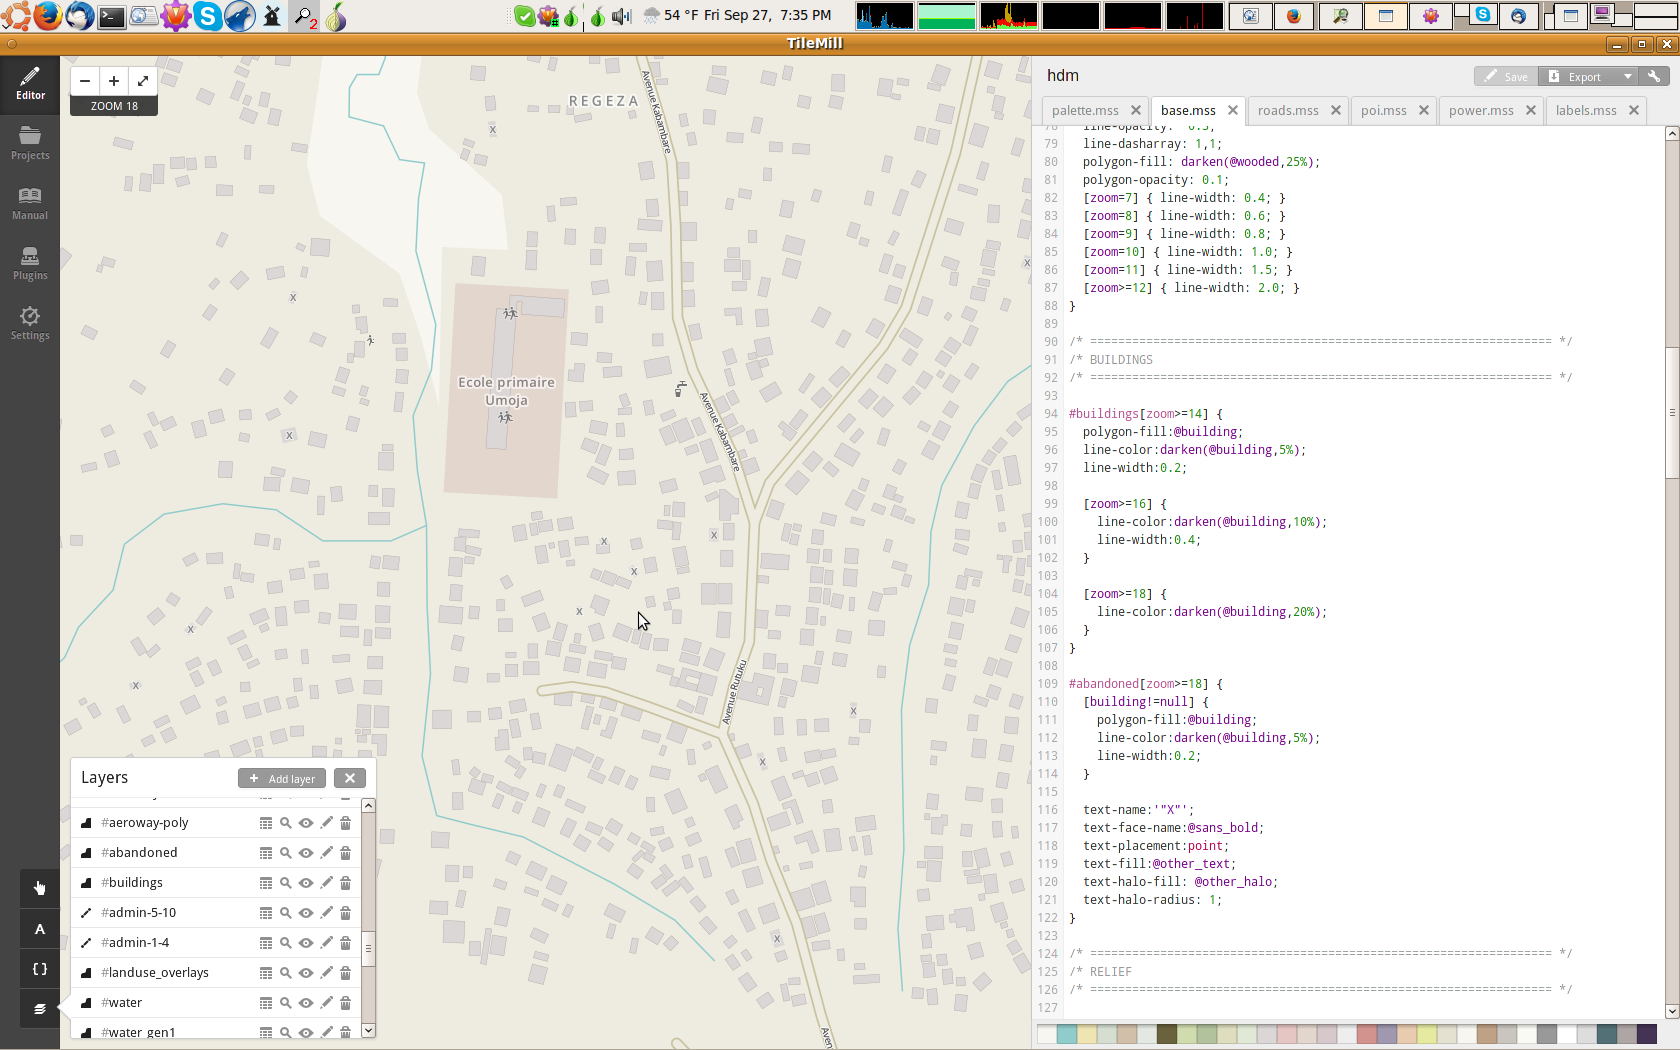Expand the Export dropdown arrow

(x=1628, y=76)
